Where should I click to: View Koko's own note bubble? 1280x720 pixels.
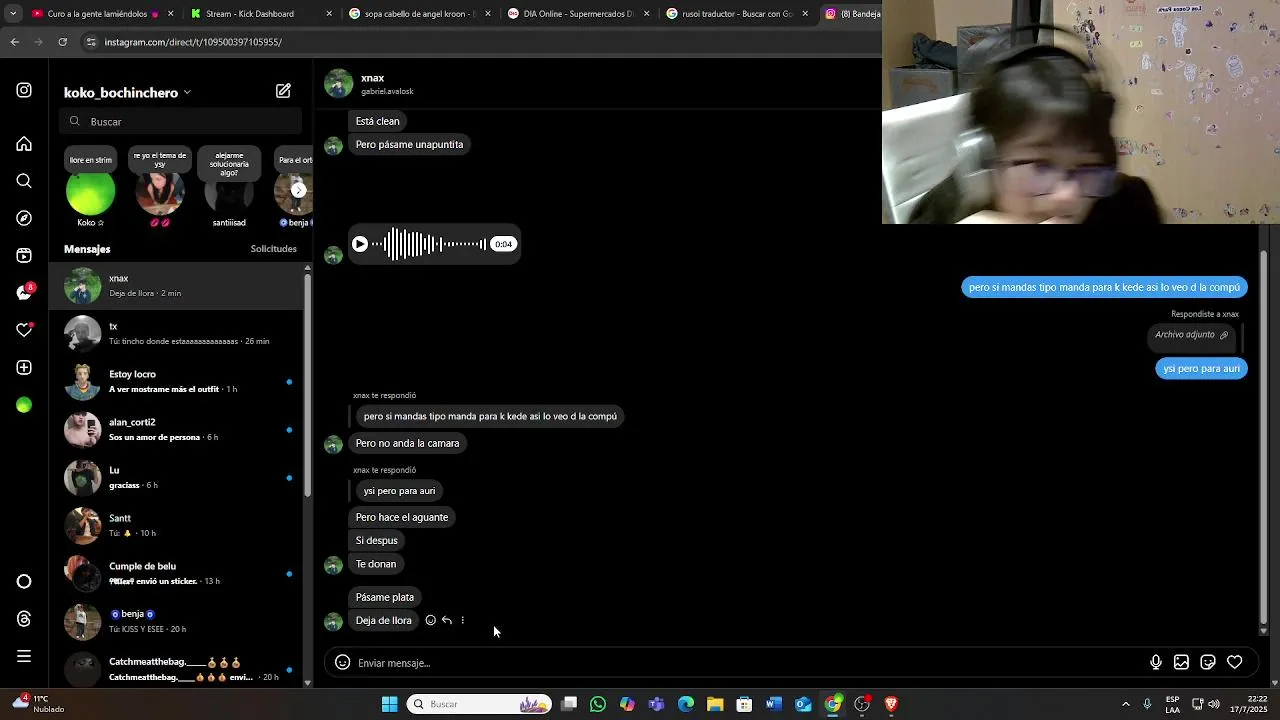pos(90,160)
